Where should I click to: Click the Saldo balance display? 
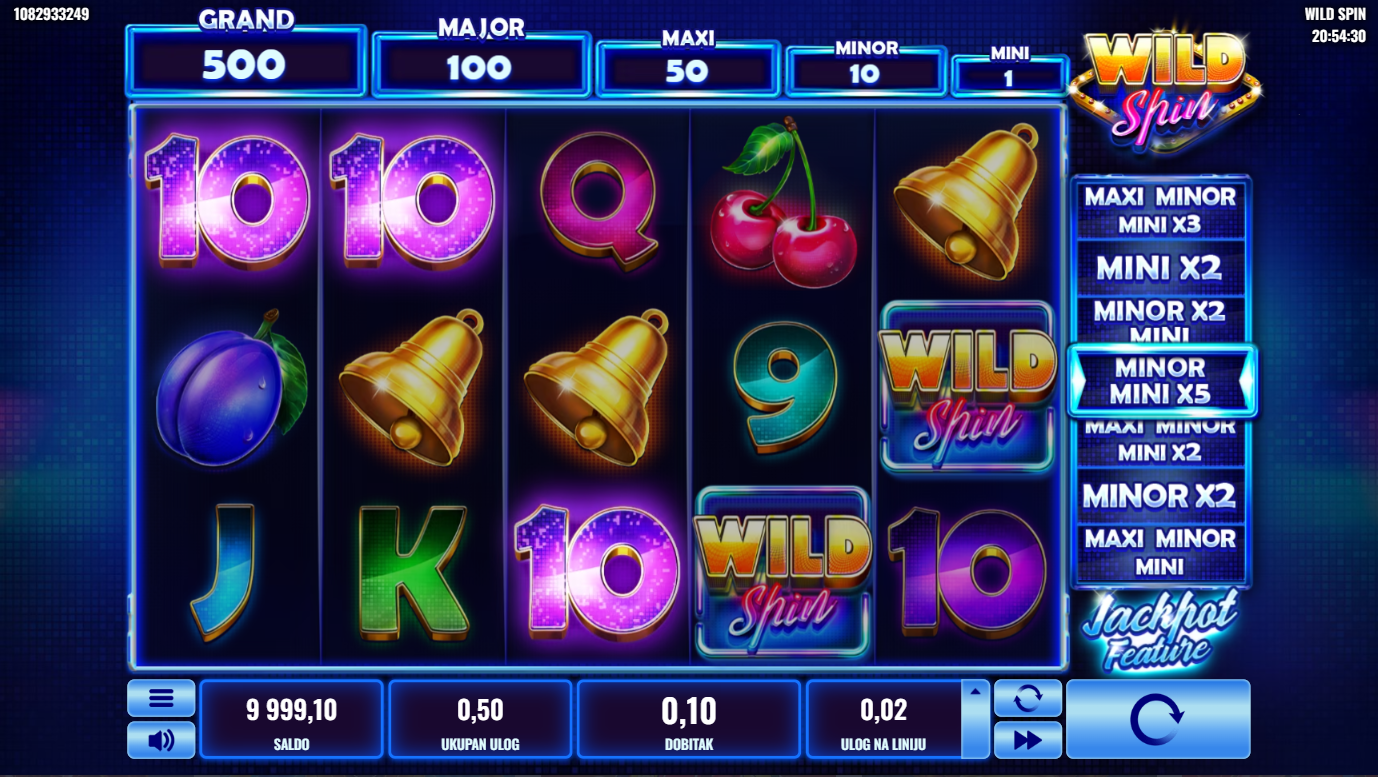pyautogui.click(x=292, y=719)
